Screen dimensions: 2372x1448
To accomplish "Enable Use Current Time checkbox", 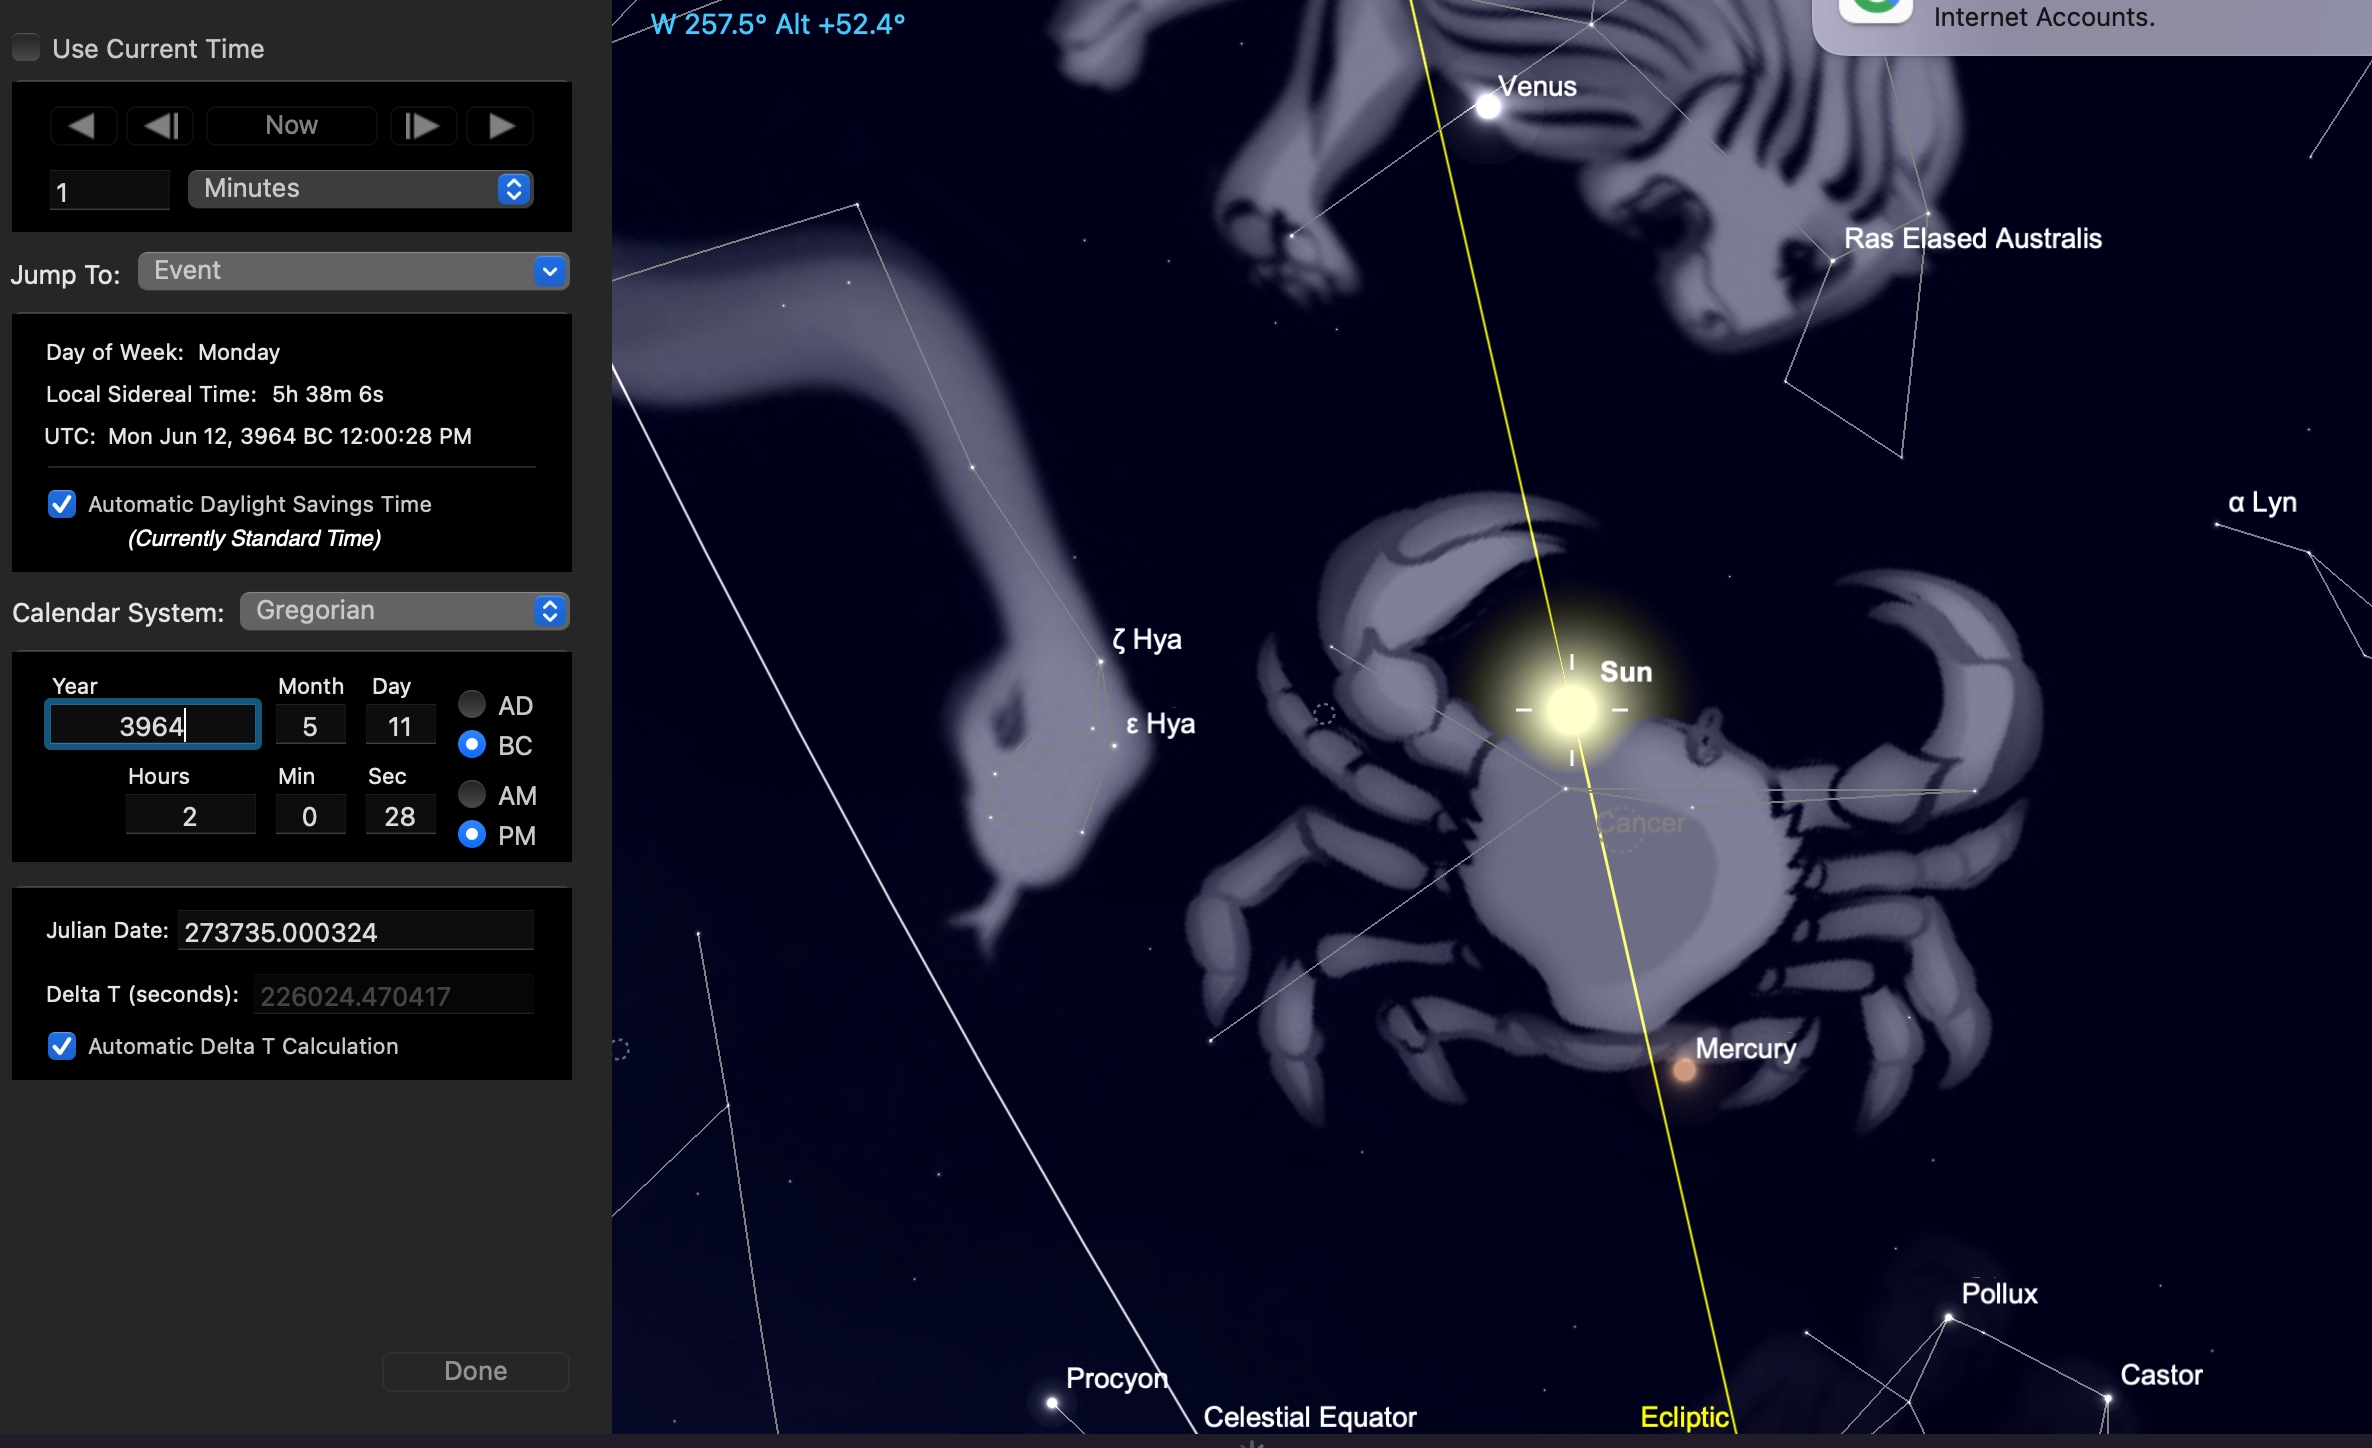I will (x=27, y=48).
